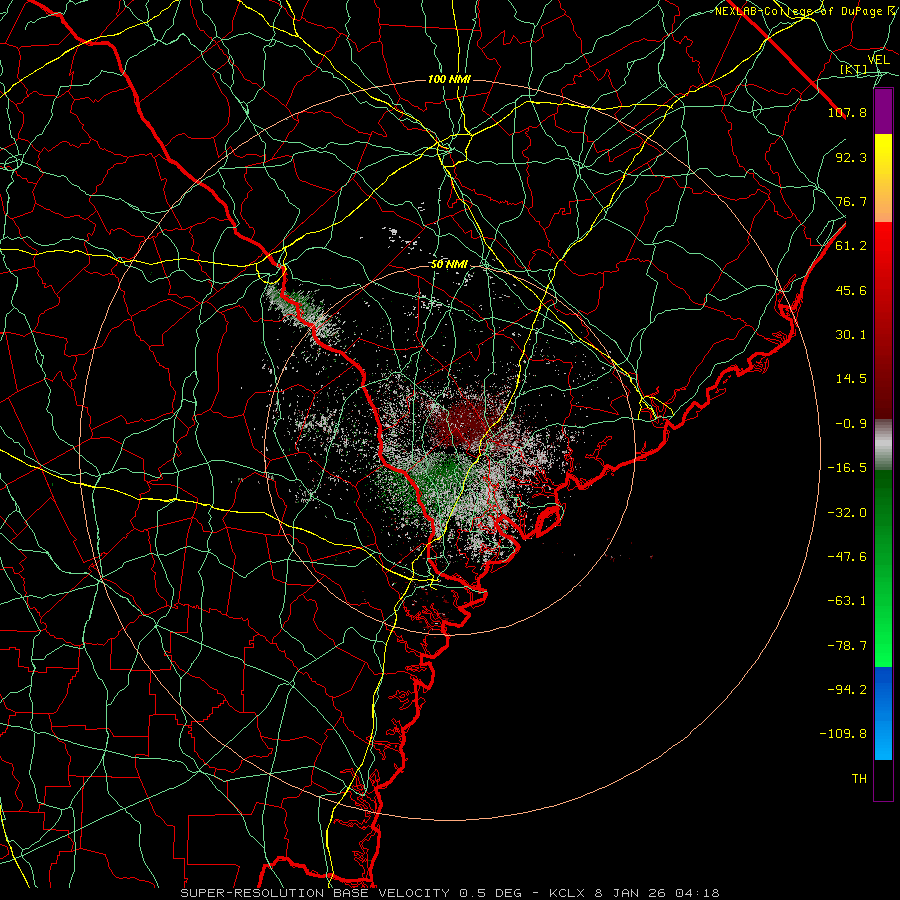Click the -0.9 legend value
Screen dimensions: 900x900
[x=851, y=424]
